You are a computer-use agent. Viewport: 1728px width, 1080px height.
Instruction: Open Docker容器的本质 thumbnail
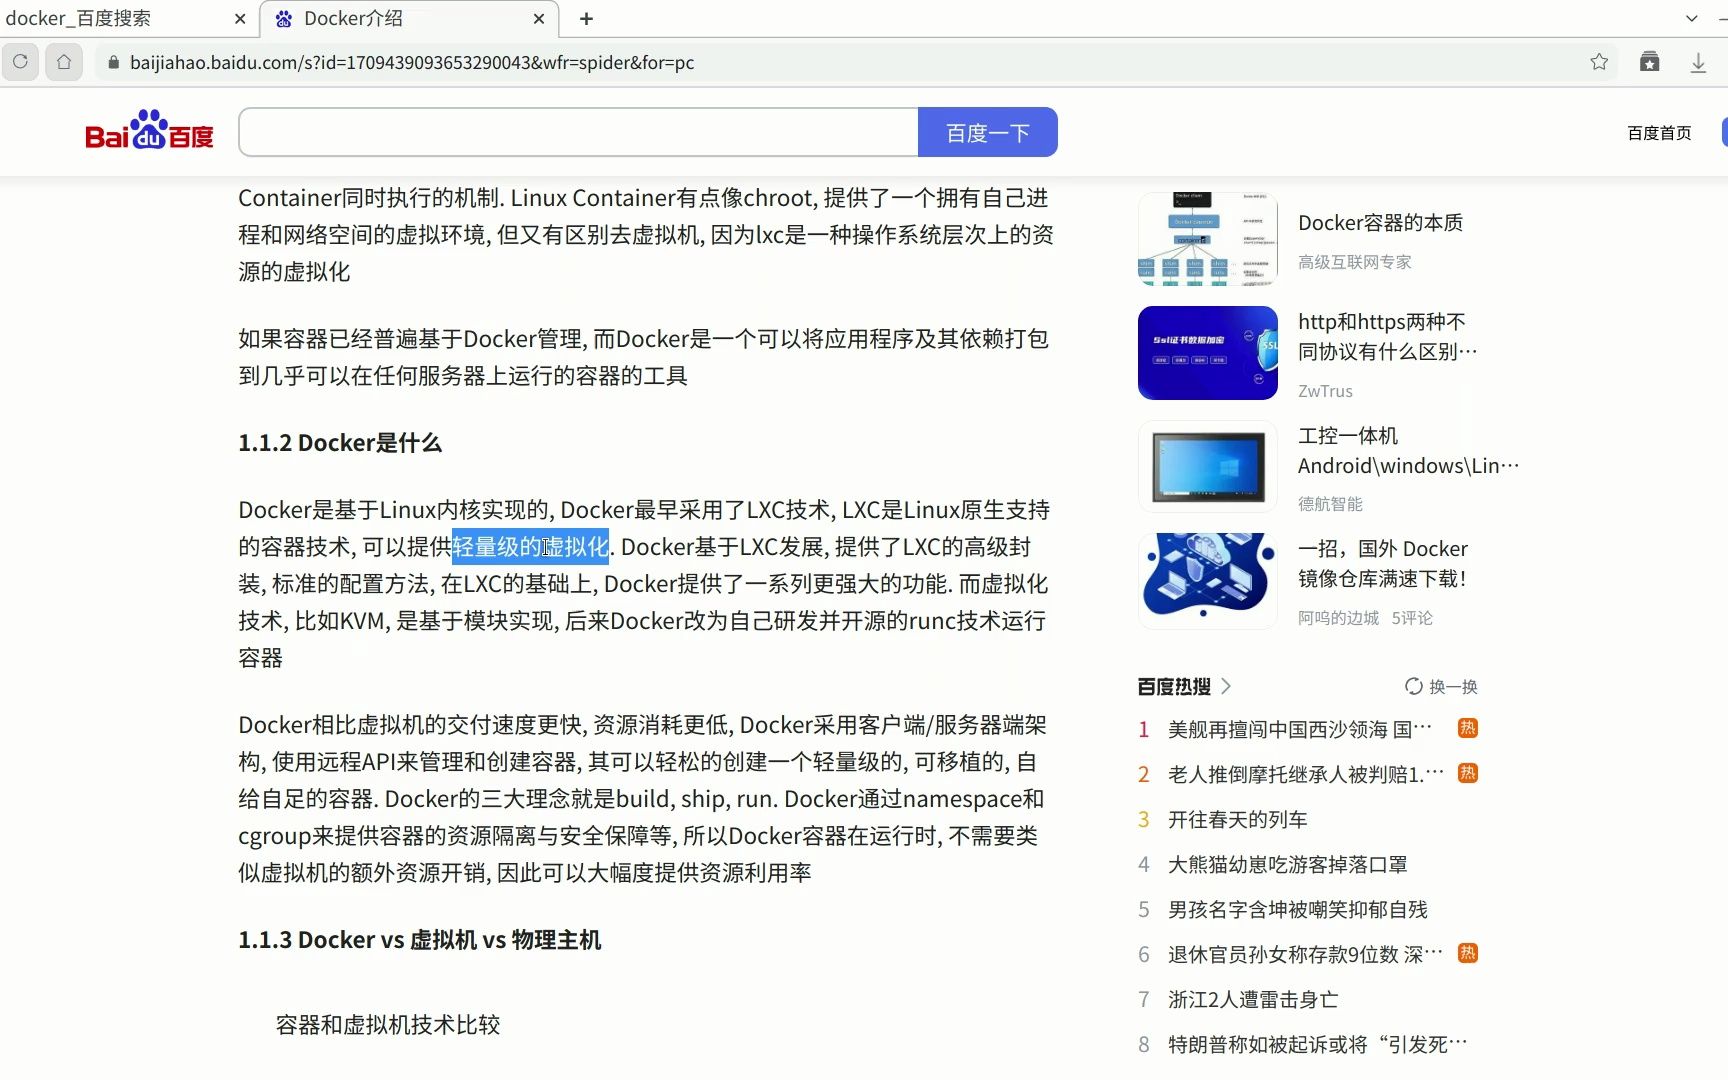[1208, 239]
